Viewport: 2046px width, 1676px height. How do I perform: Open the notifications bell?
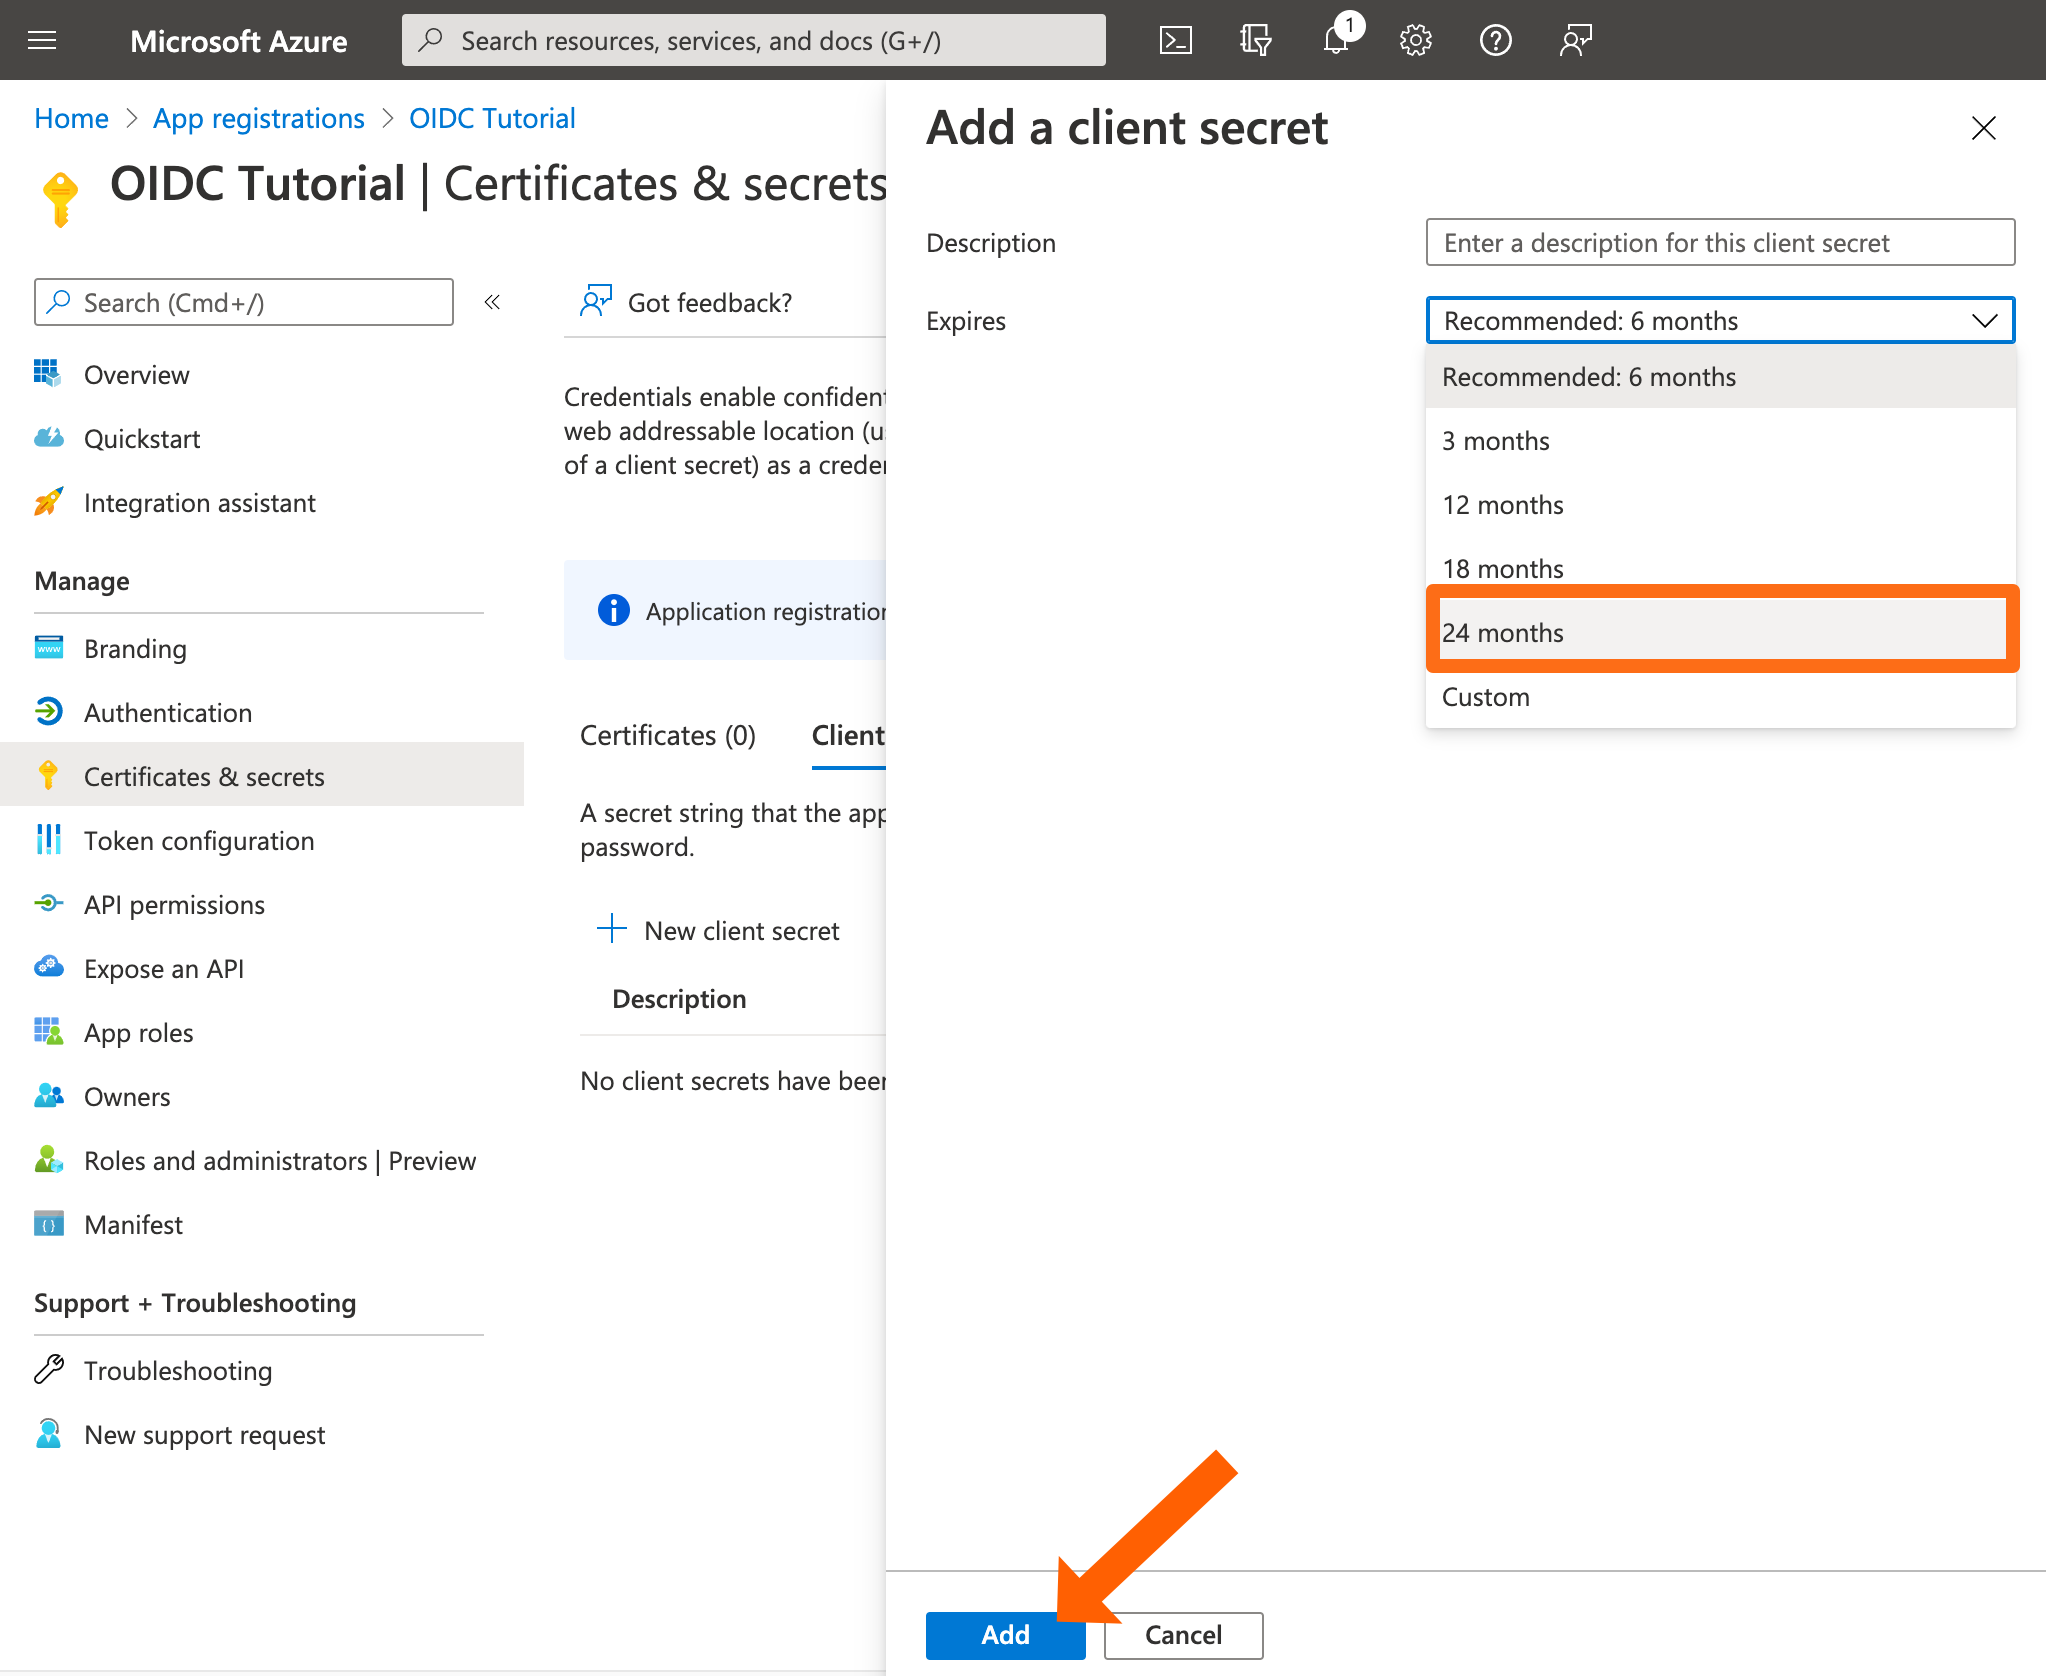[x=1336, y=40]
